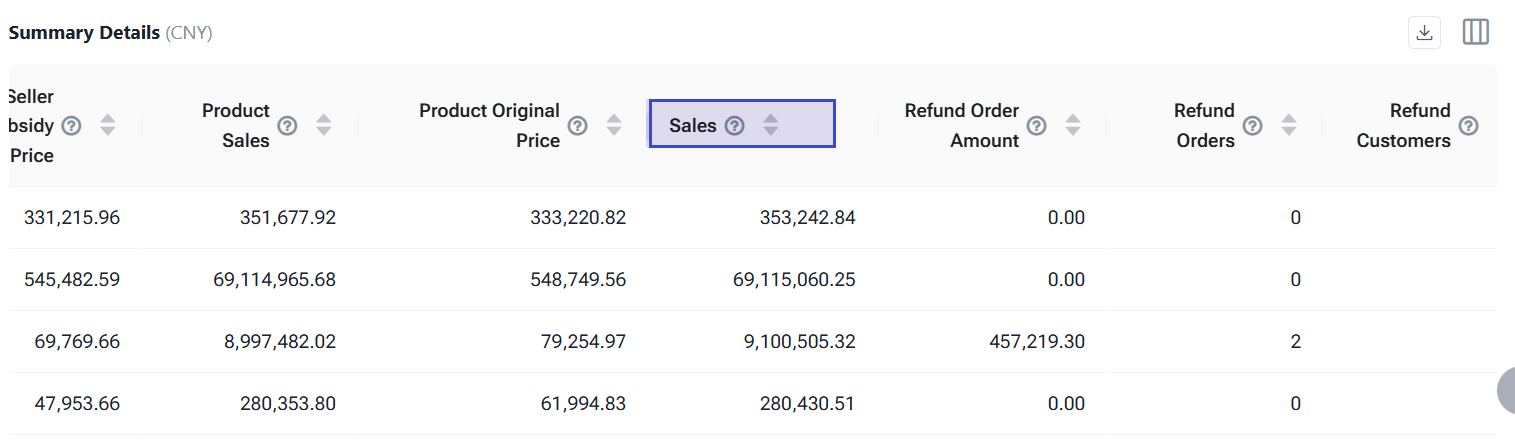This screenshot has width=1515, height=446.
Task: Toggle sorting on Product Sales column
Action: coord(324,125)
